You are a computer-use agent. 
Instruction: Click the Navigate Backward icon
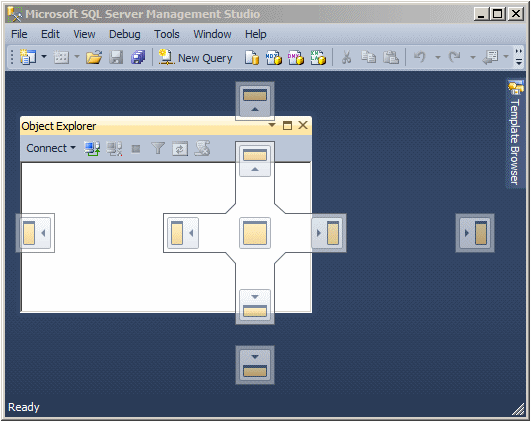pyautogui.click(x=490, y=57)
